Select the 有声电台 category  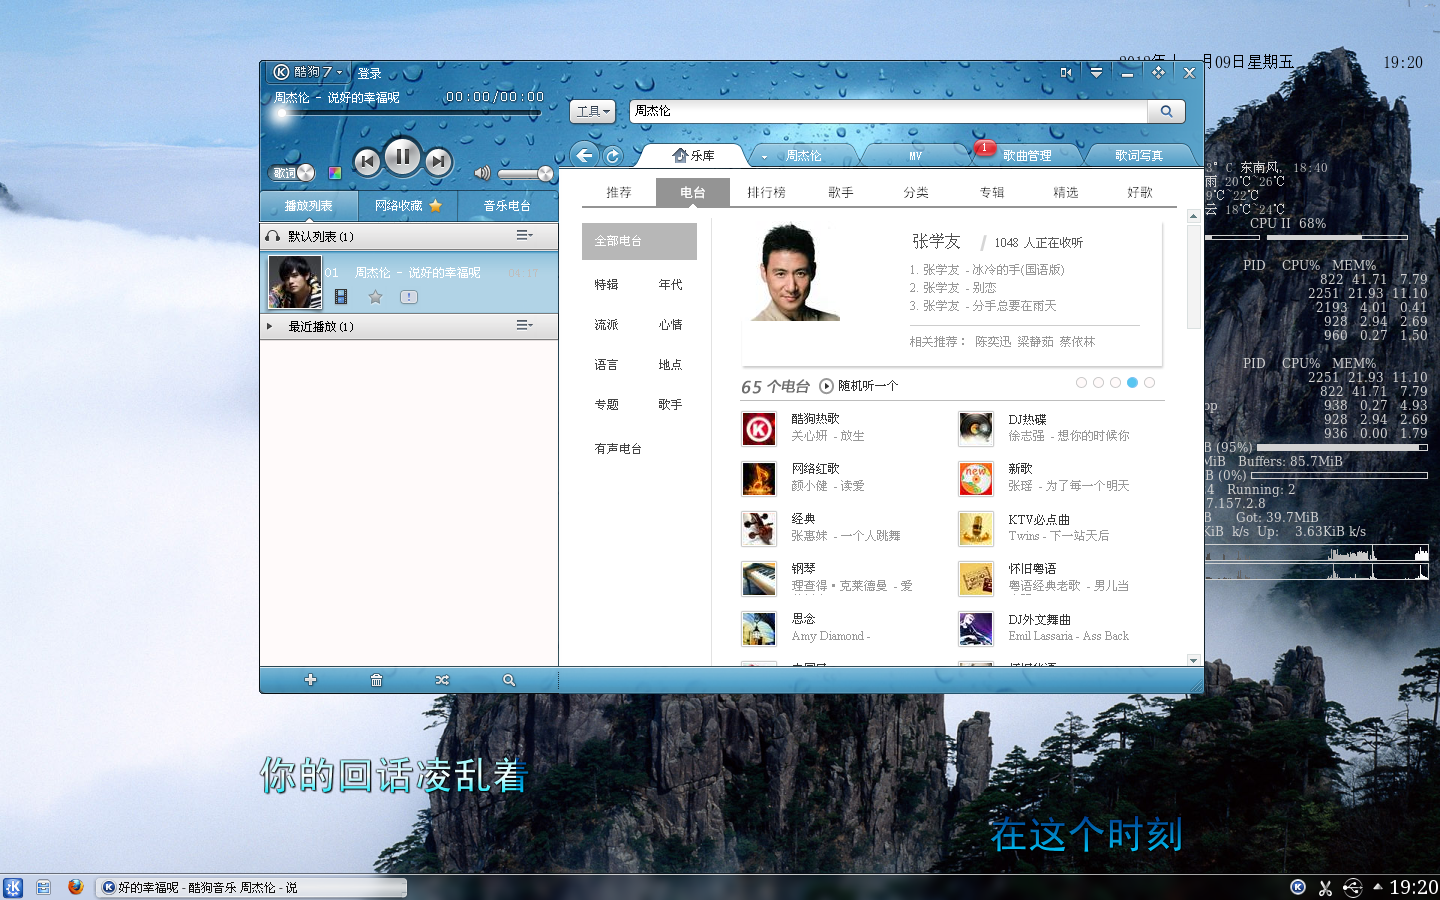[618, 448]
